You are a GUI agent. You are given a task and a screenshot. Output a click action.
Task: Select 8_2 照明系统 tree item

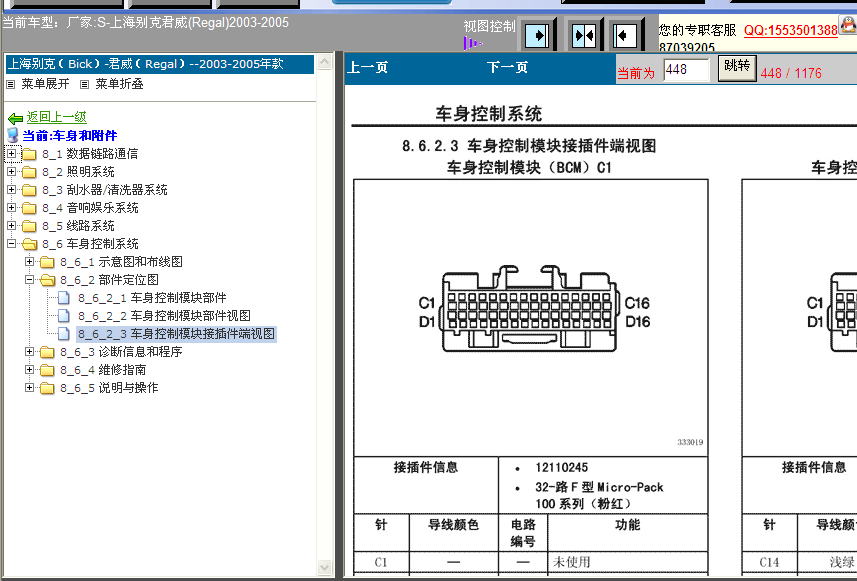[x=78, y=172]
